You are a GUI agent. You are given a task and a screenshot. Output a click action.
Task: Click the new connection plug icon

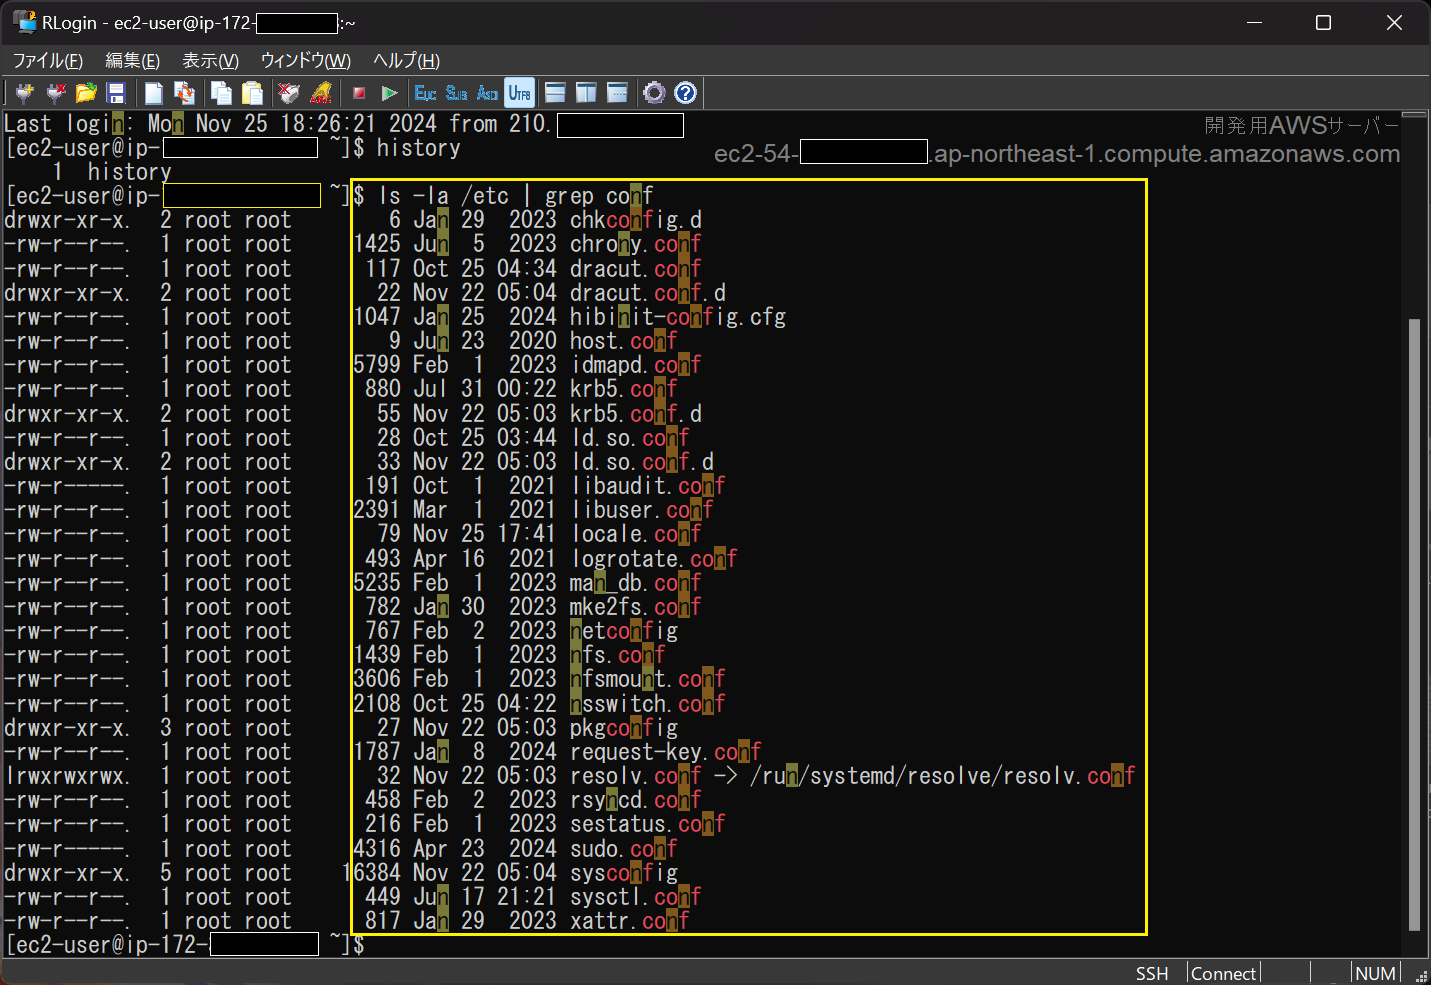[25, 93]
